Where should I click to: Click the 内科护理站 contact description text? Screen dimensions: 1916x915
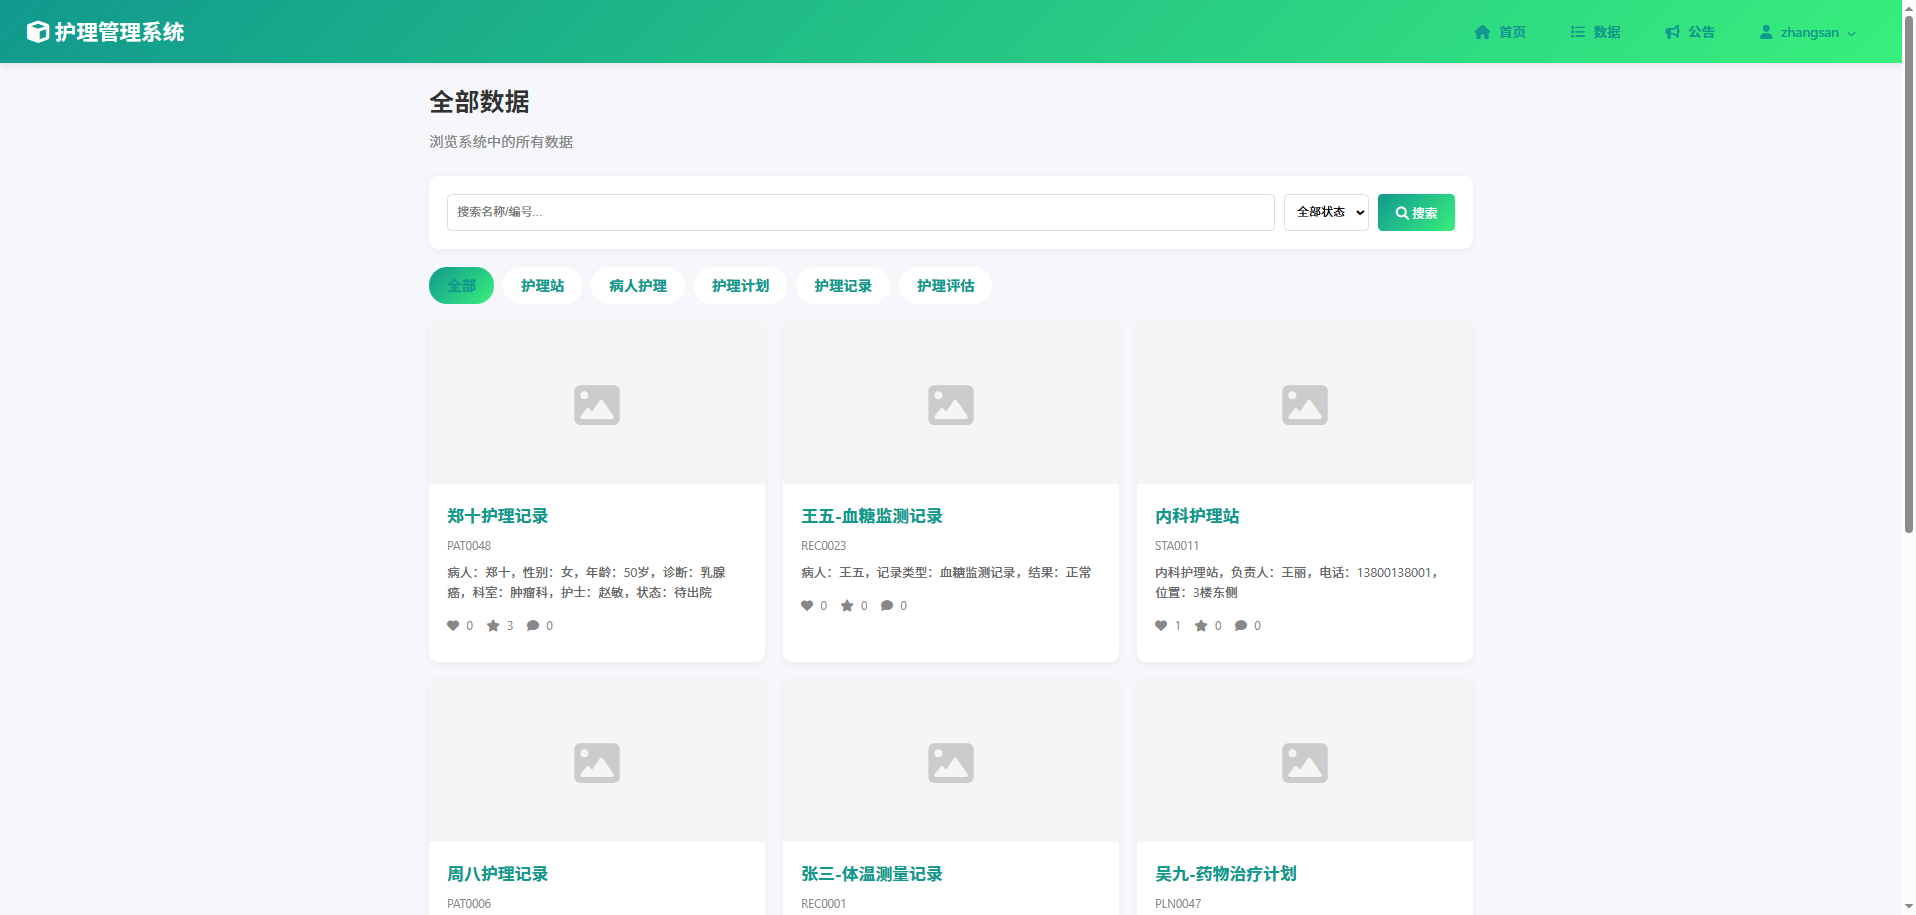point(1297,583)
